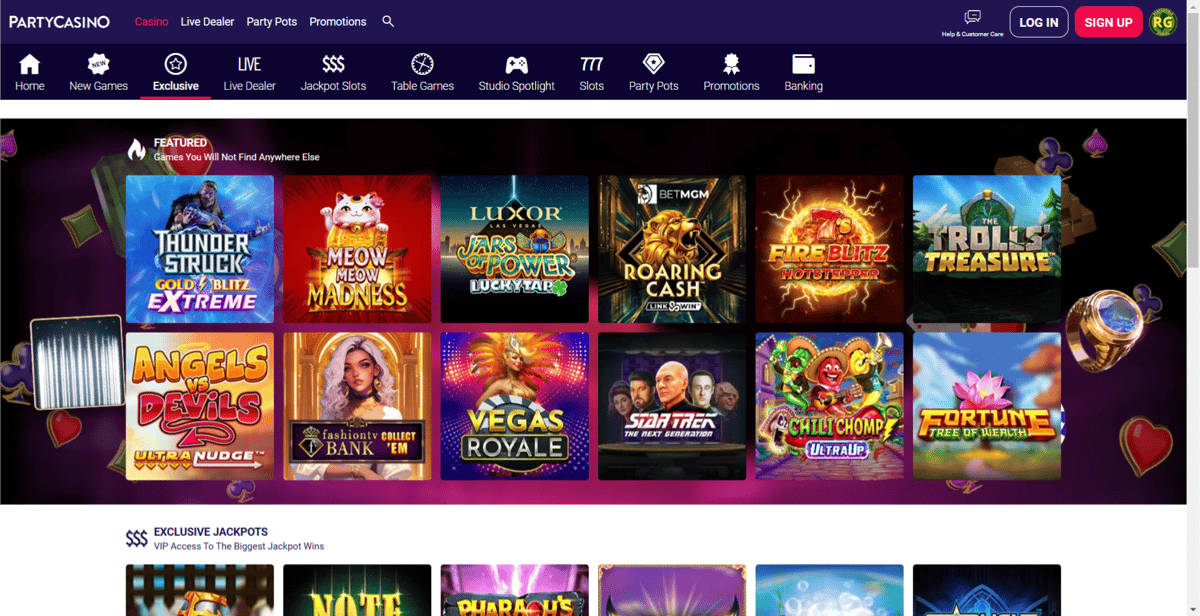Launch Vegas Royale game
Viewport: 1200px width, 616px height.
pos(515,406)
